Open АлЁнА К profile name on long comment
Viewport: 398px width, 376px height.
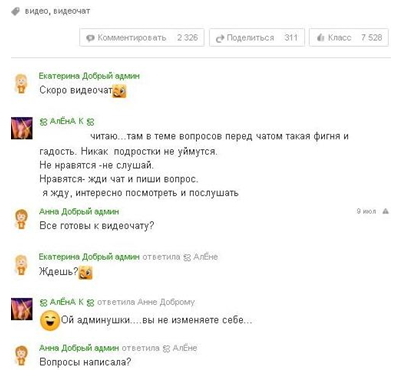pos(67,121)
